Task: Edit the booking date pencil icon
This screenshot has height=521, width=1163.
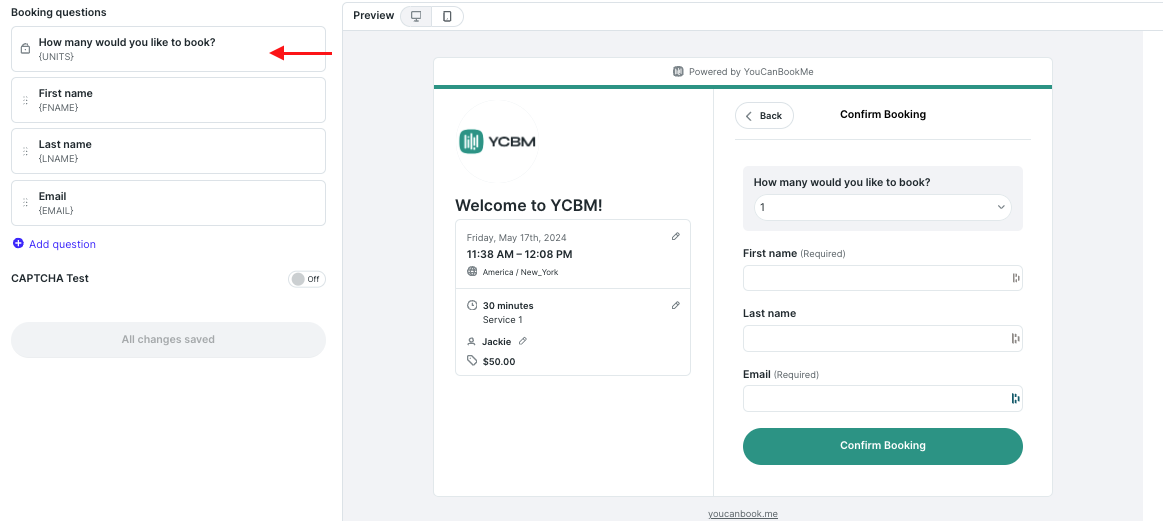Action: [x=676, y=237]
